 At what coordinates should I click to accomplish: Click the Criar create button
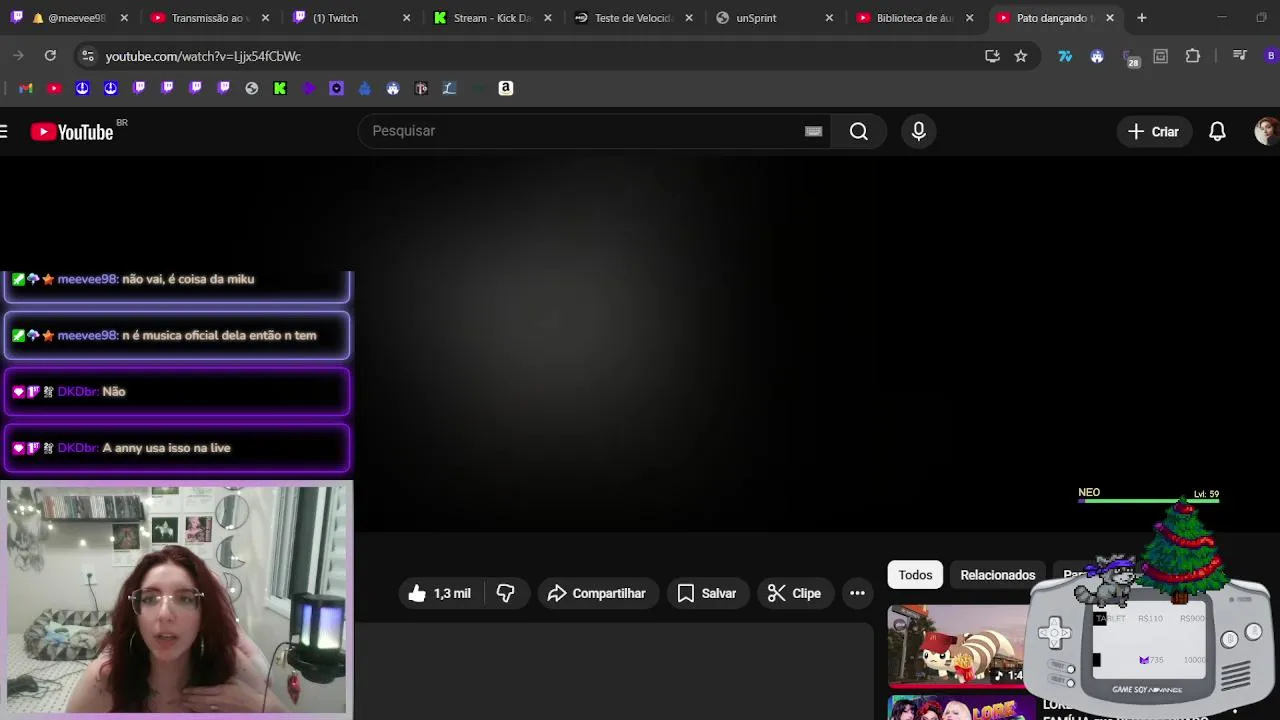point(1153,131)
